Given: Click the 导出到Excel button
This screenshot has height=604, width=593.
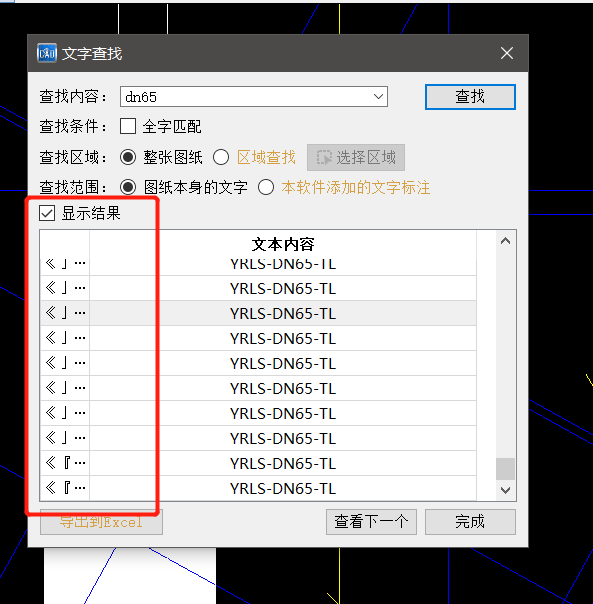Looking at the screenshot, I should tap(101, 522).
